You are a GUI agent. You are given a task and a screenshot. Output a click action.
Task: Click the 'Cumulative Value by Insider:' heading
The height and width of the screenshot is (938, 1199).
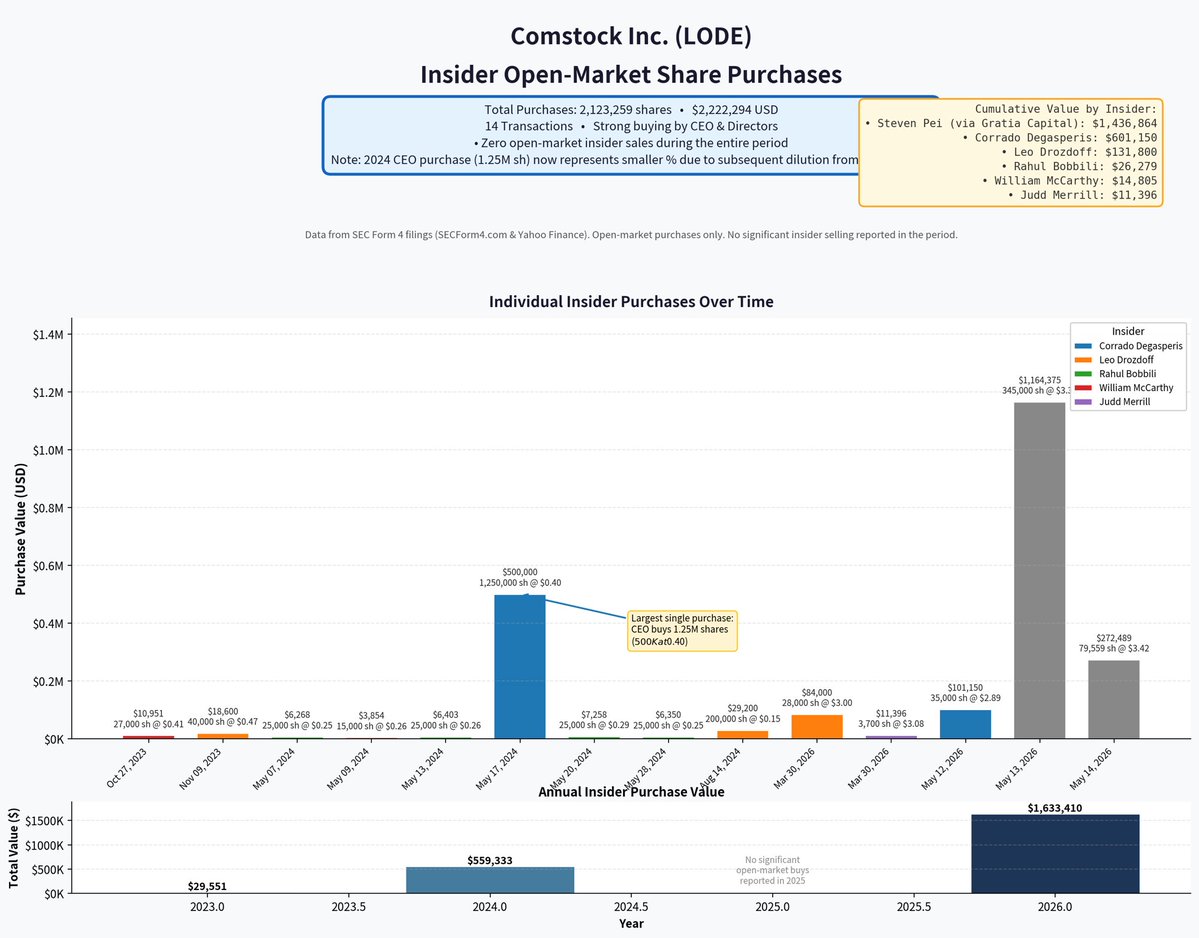click(x=1066, y=109)
